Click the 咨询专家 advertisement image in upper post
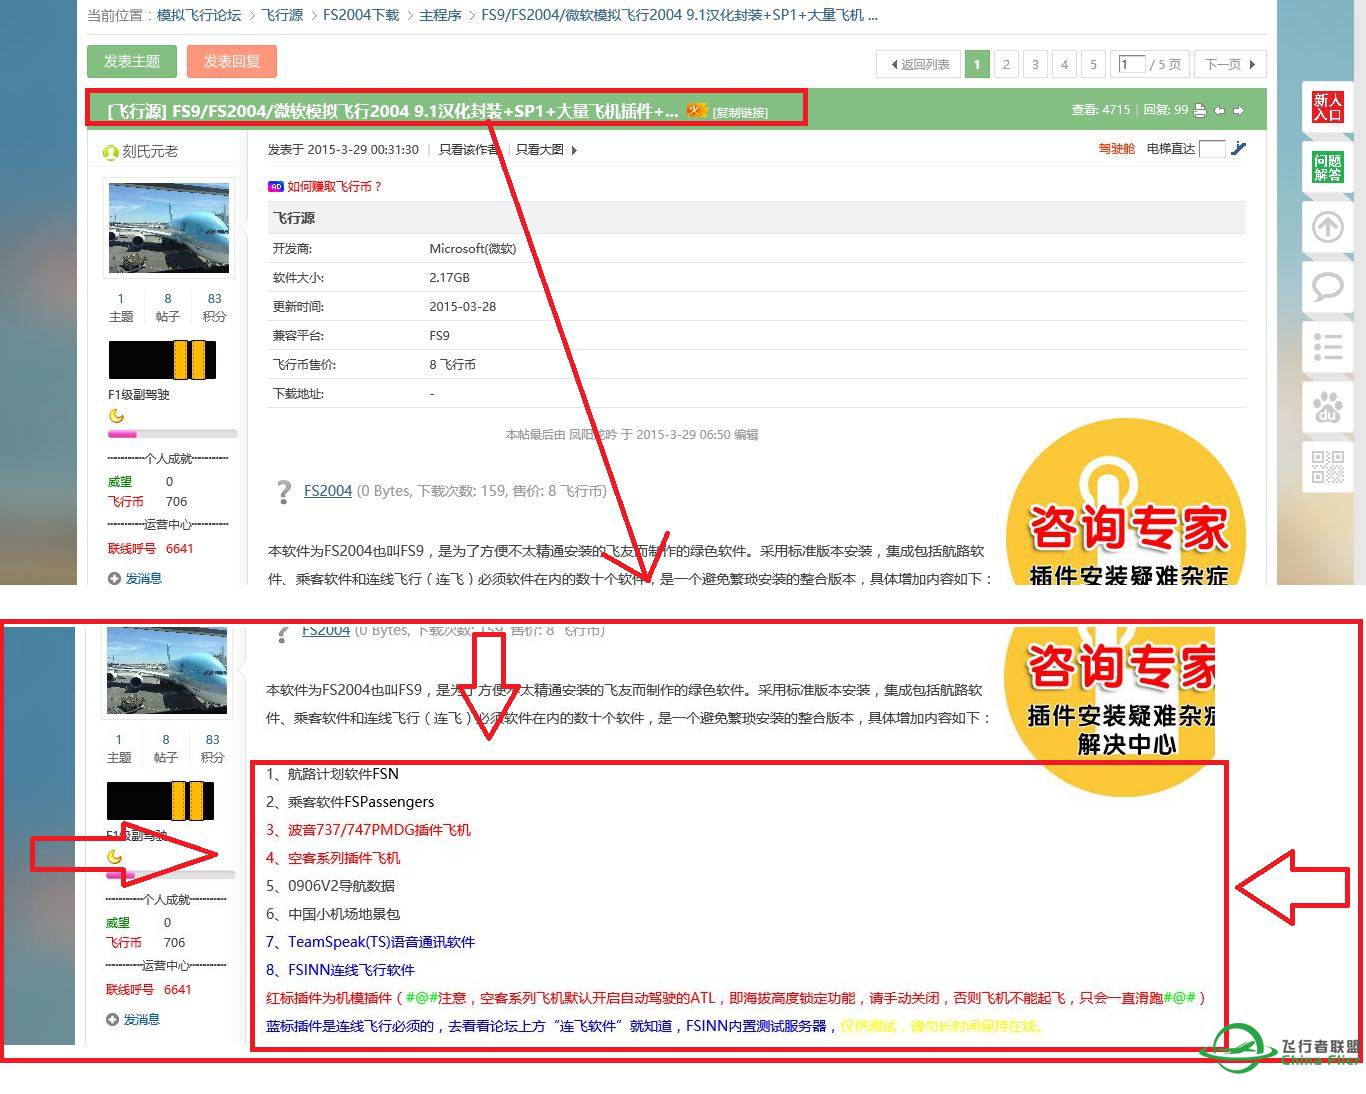This screenshot has width=1366, height=1094. click(1127, 502)
